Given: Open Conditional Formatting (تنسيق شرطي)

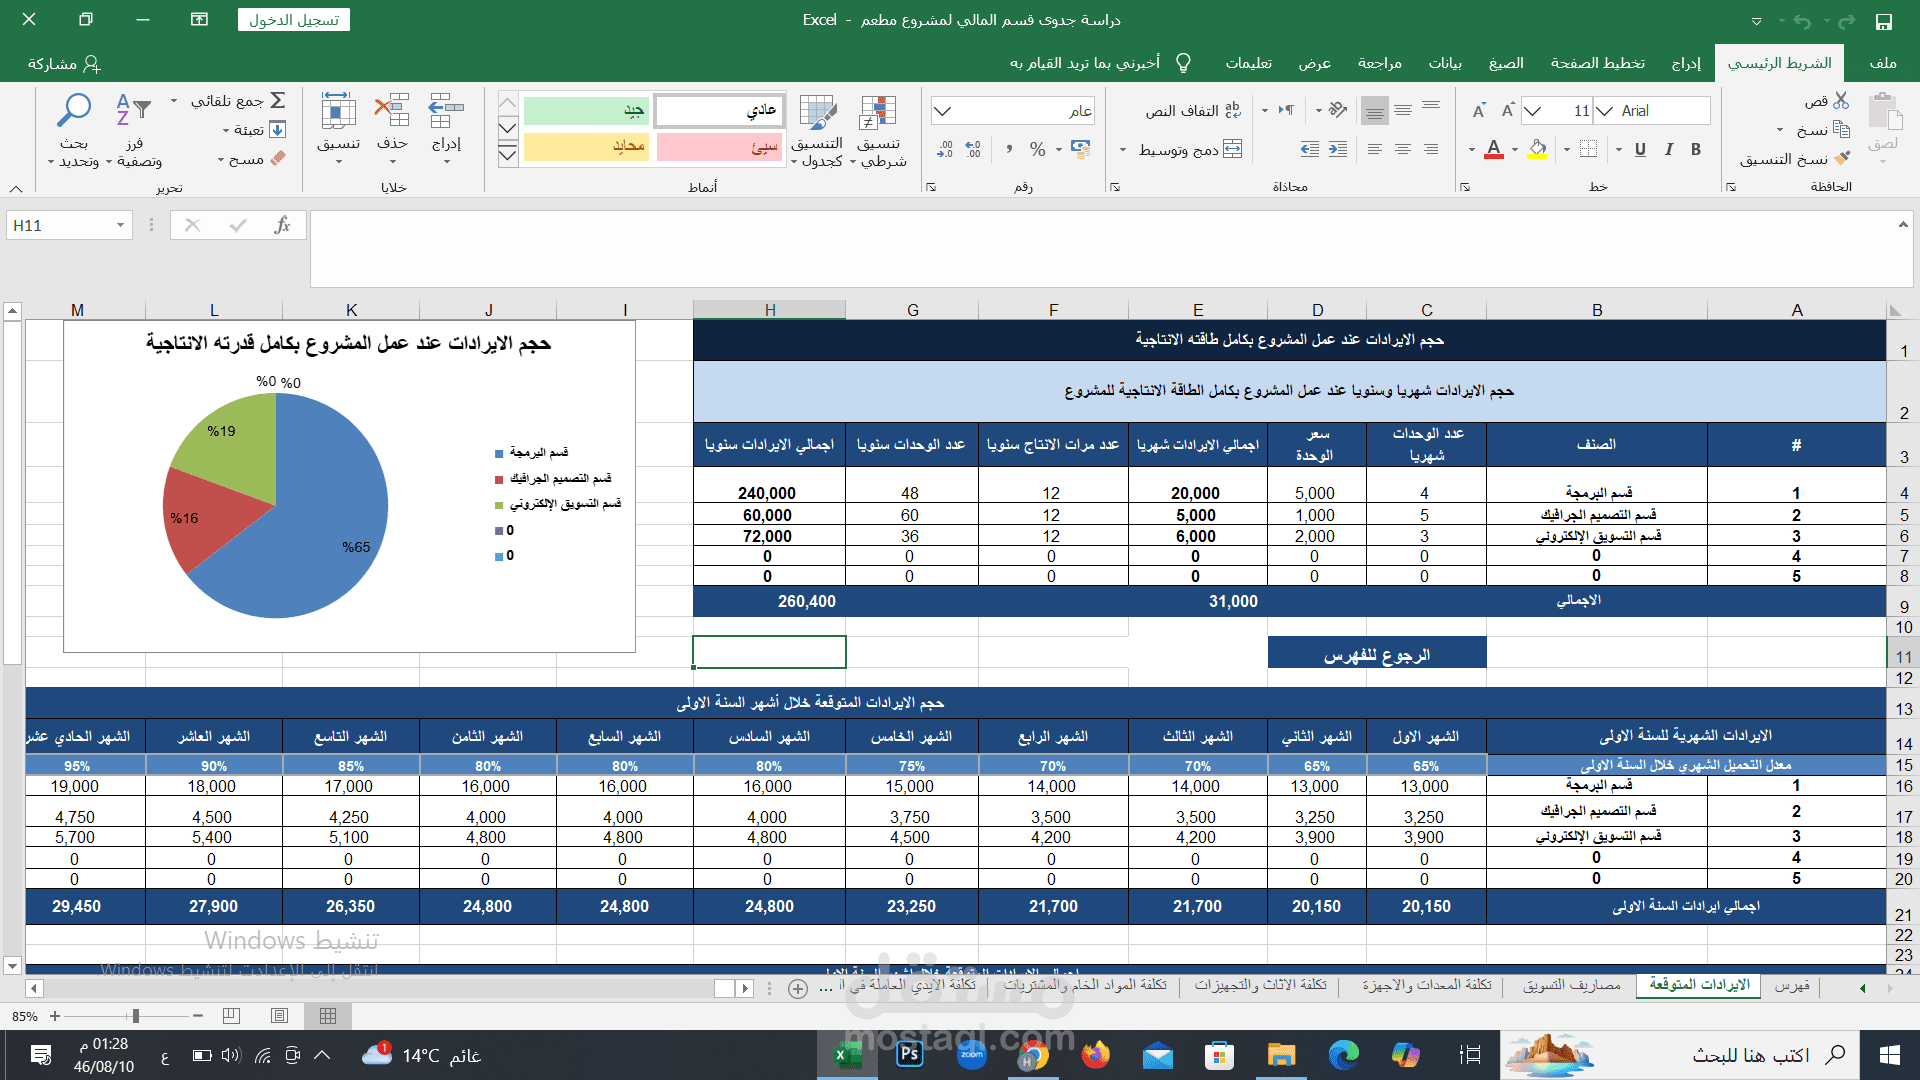Looking at the screenshot, I should (879, 131).
